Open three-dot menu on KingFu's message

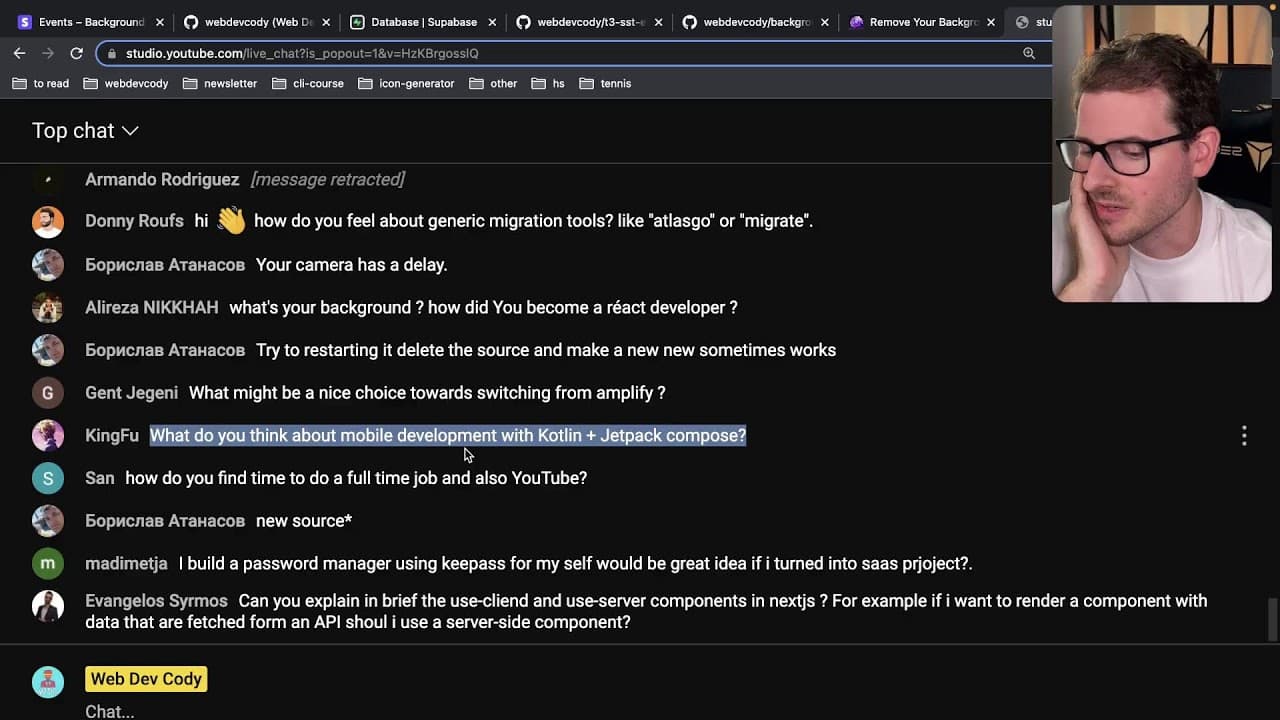pyautogui.click(x=1244, y=435)
